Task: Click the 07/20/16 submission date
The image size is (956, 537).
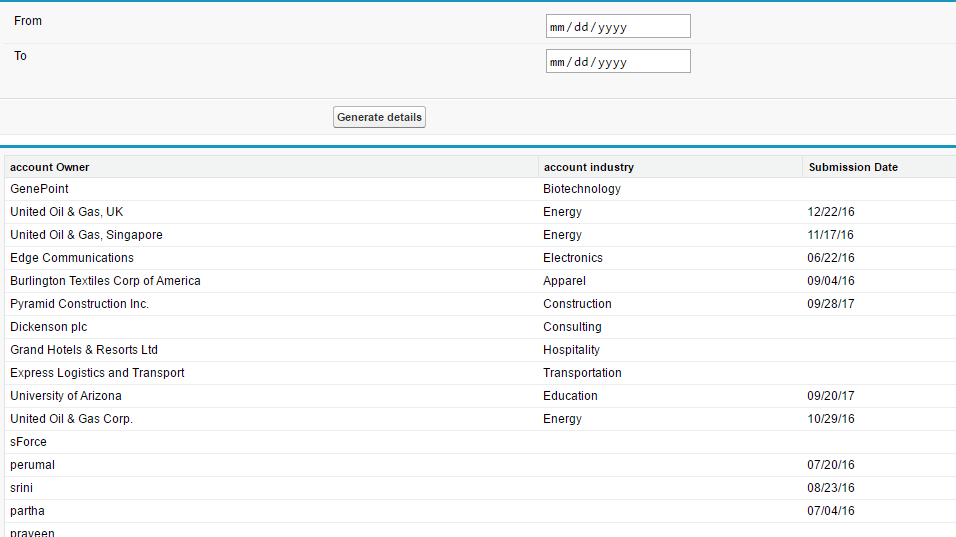Action: (830, 465)
